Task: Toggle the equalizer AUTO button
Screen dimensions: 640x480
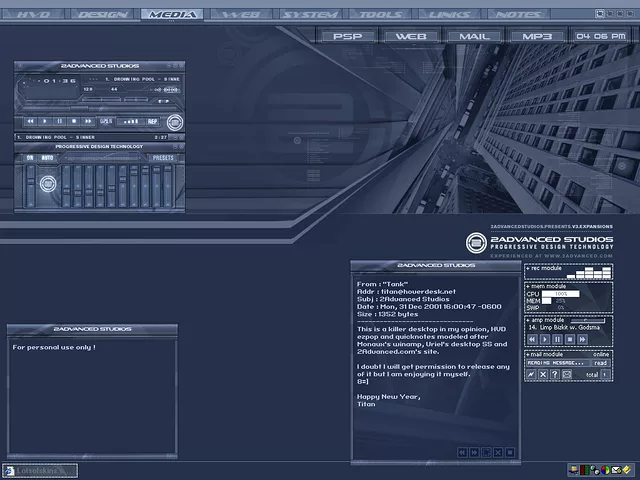Action: click(x=46, y=158)
